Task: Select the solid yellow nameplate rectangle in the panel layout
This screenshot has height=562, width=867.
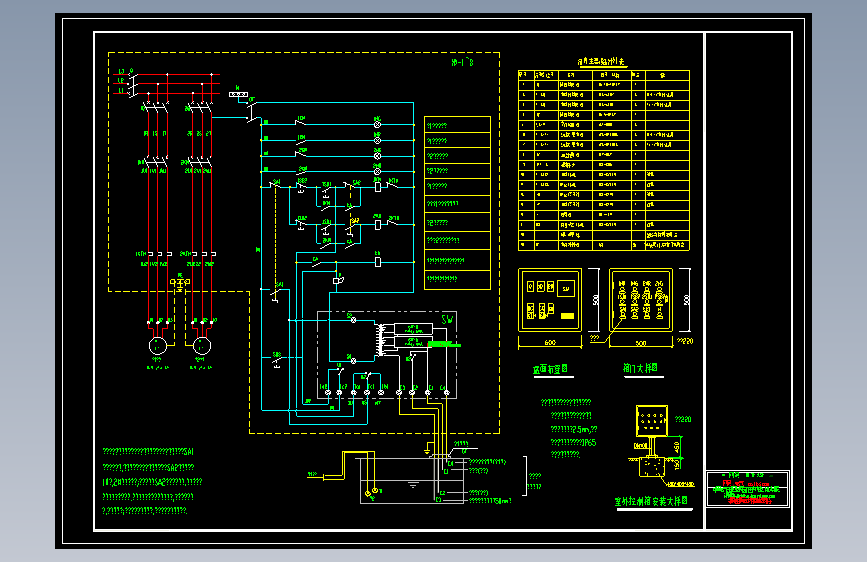Action: [x=567, y=316]
